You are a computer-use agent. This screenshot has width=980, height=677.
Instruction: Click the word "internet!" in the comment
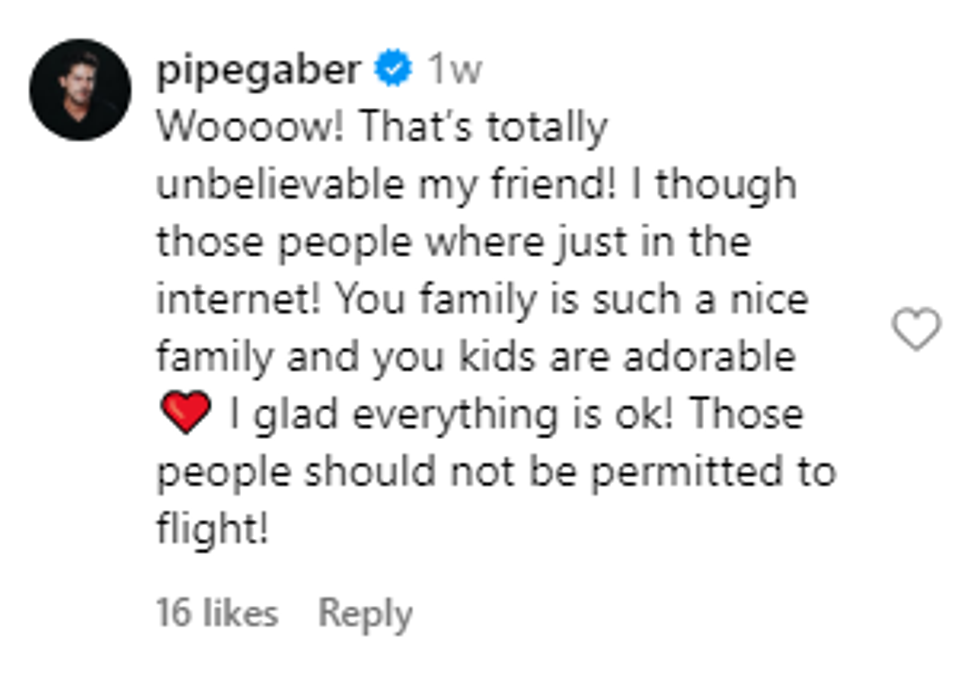click(236, 300)
